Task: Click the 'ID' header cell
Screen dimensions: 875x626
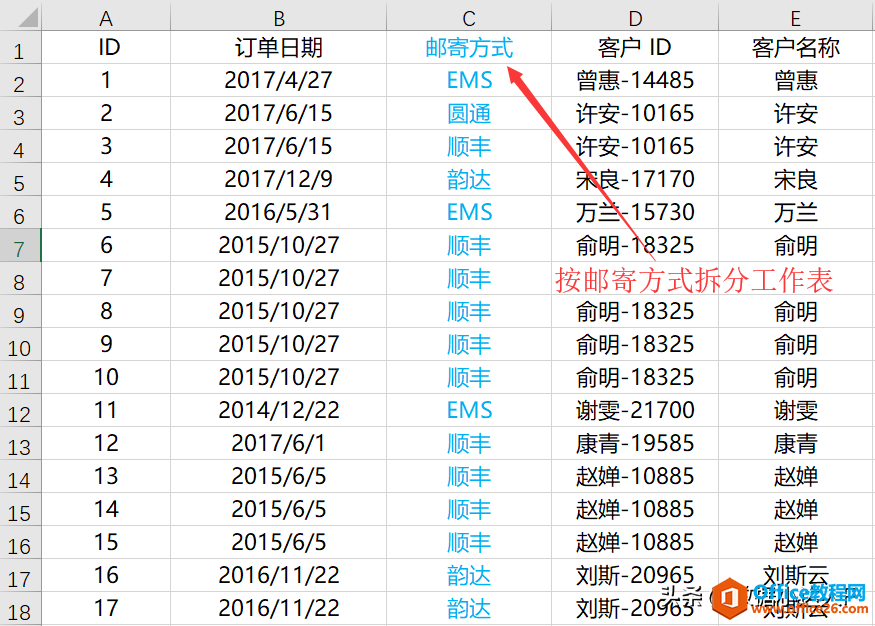Action: click(106, 47)
